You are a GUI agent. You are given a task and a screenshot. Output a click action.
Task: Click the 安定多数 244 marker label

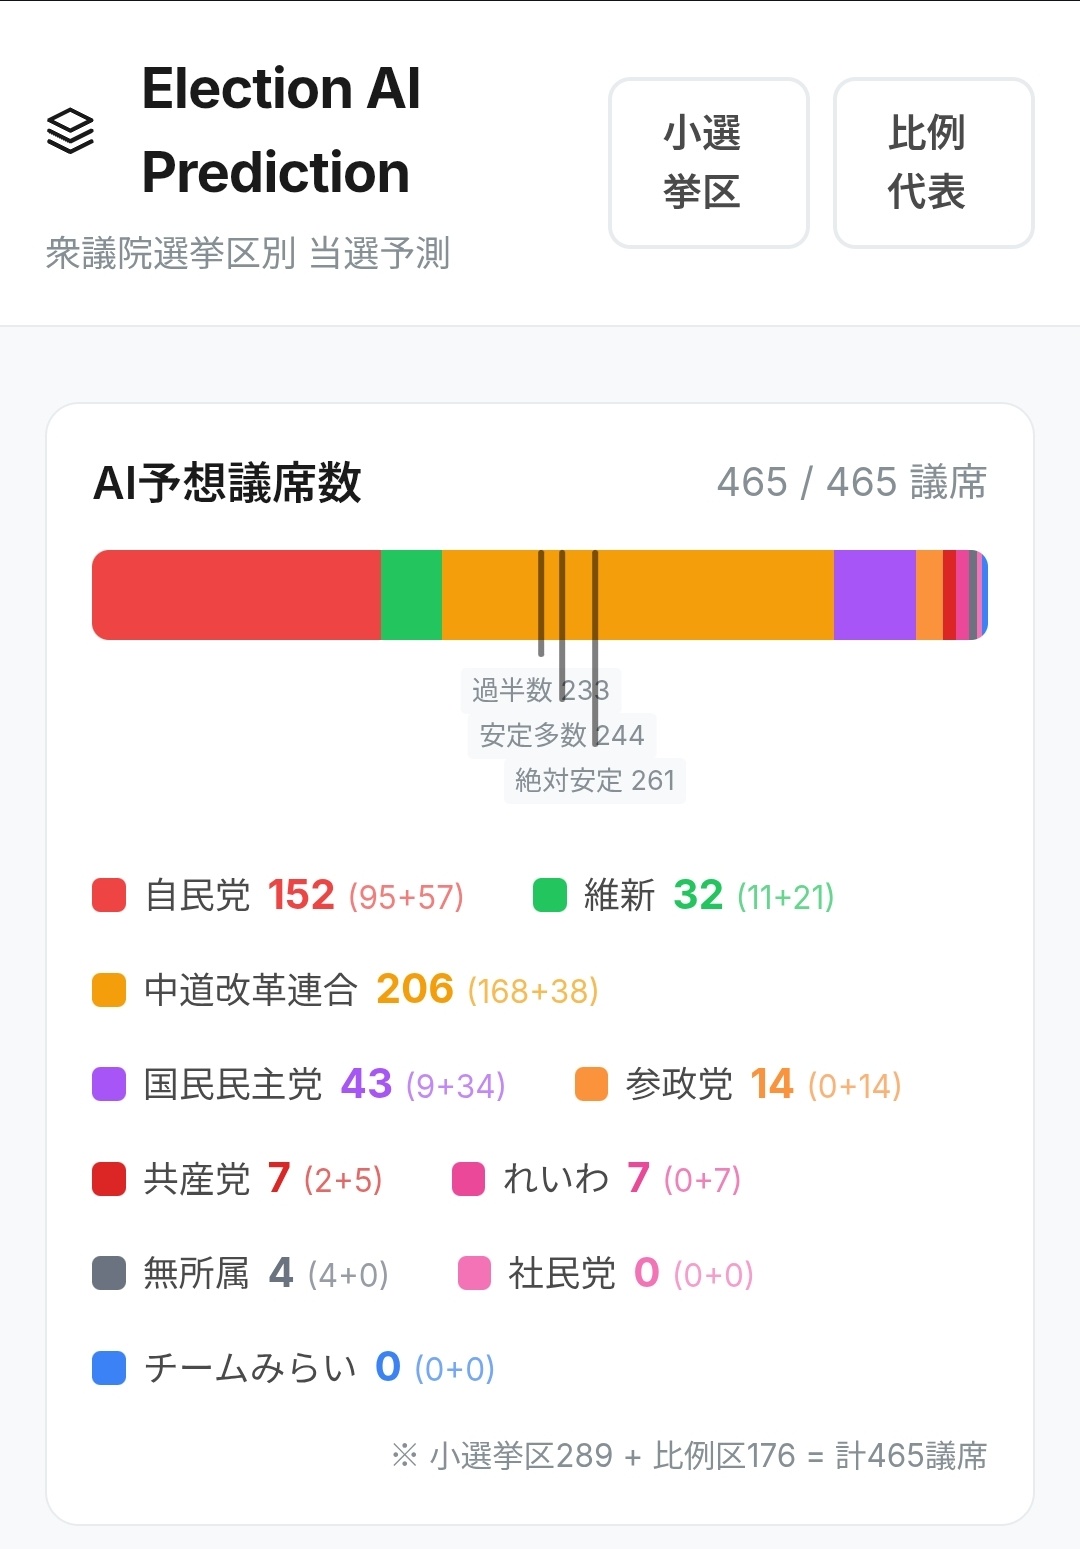(x=561, y=735)
